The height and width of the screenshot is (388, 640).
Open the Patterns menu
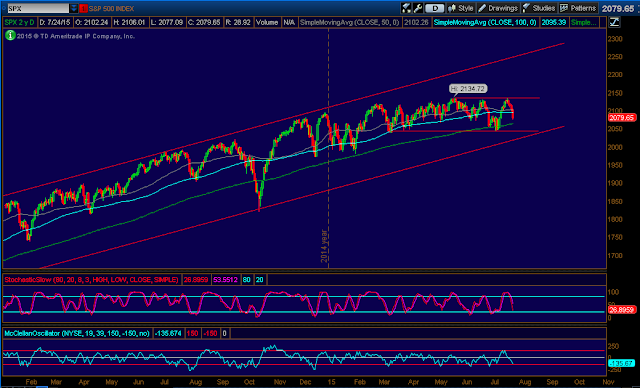(x=578, y=8)
